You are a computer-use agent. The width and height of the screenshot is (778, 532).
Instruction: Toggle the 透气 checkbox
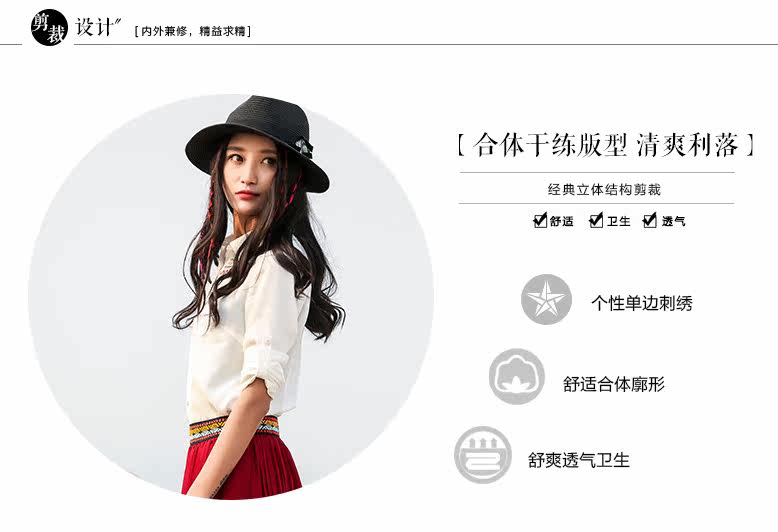tap(649, 220)
